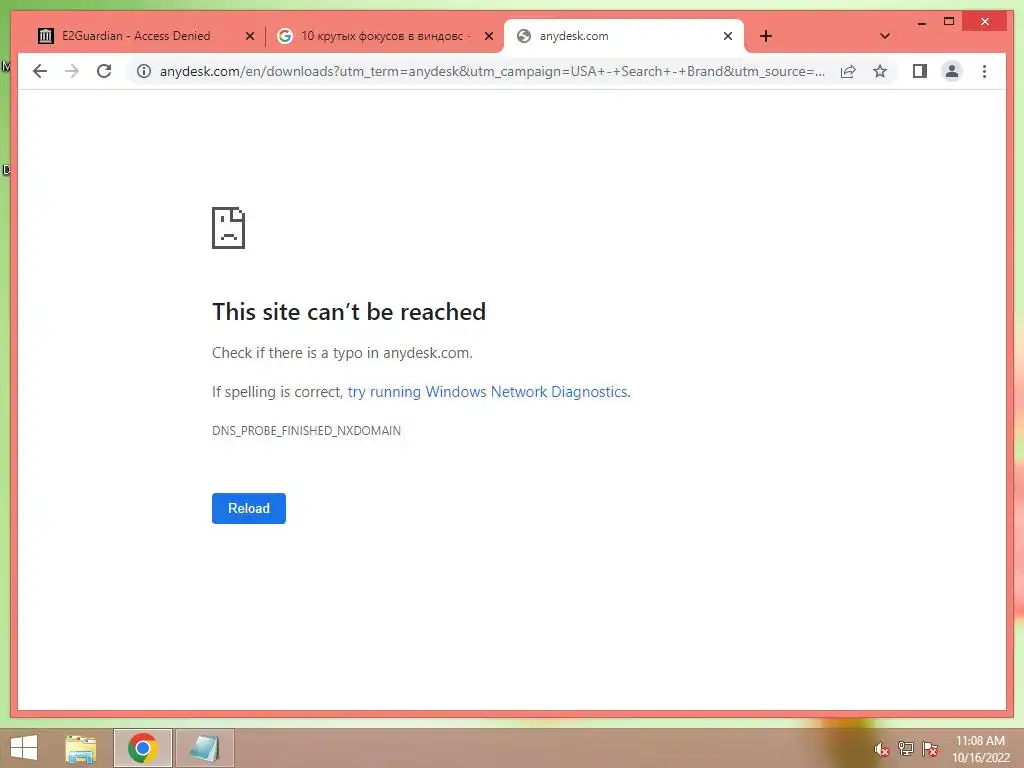Click the 'This site can't be reached' heading
This screenshot has width=1024, height=768.
349,312
